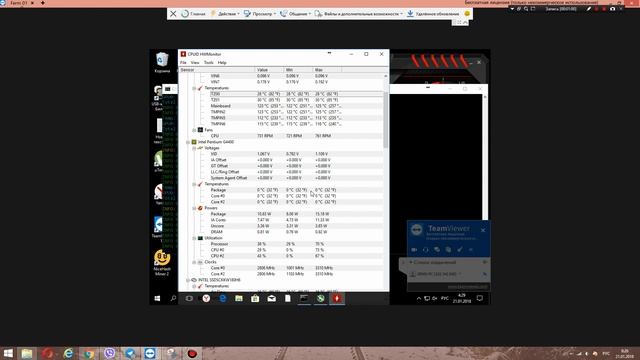Viewport: 640px width, 360px height.
Task: Open the remote notification center icon
Action: [x=480, y=298]
